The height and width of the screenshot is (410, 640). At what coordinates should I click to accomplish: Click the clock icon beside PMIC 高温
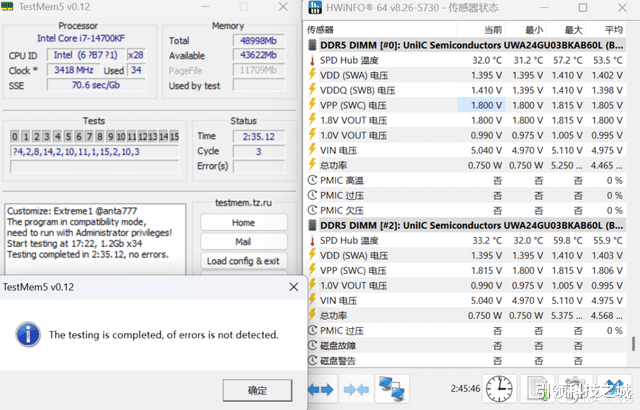[x=312, y=180]
